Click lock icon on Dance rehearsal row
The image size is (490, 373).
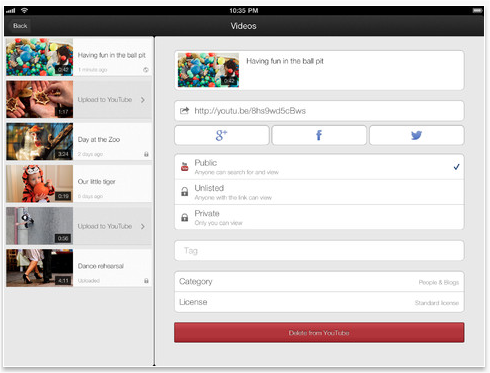[x=146, y=281]
